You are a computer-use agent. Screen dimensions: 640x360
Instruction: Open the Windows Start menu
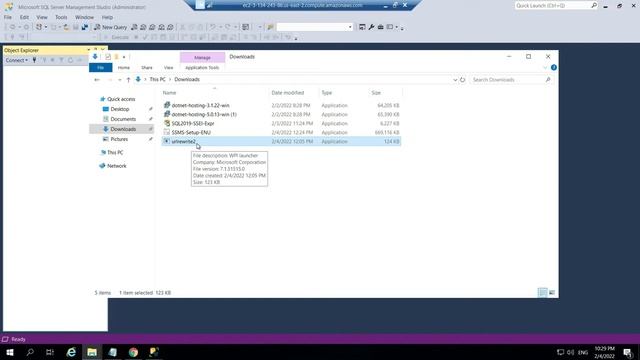10,352
